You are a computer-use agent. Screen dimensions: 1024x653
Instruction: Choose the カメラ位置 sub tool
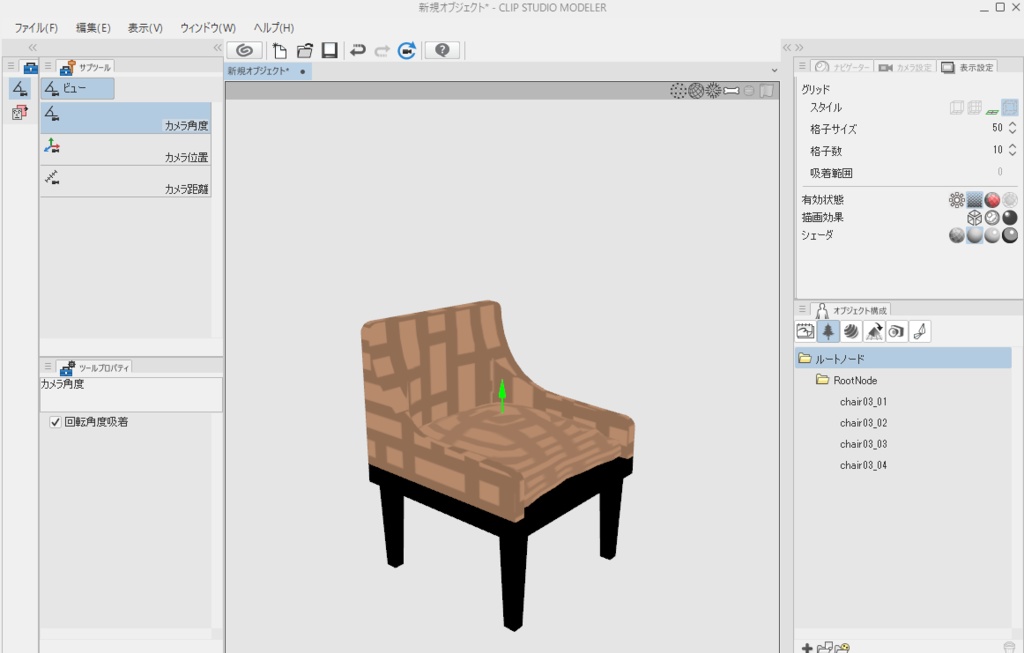point(126,150)
